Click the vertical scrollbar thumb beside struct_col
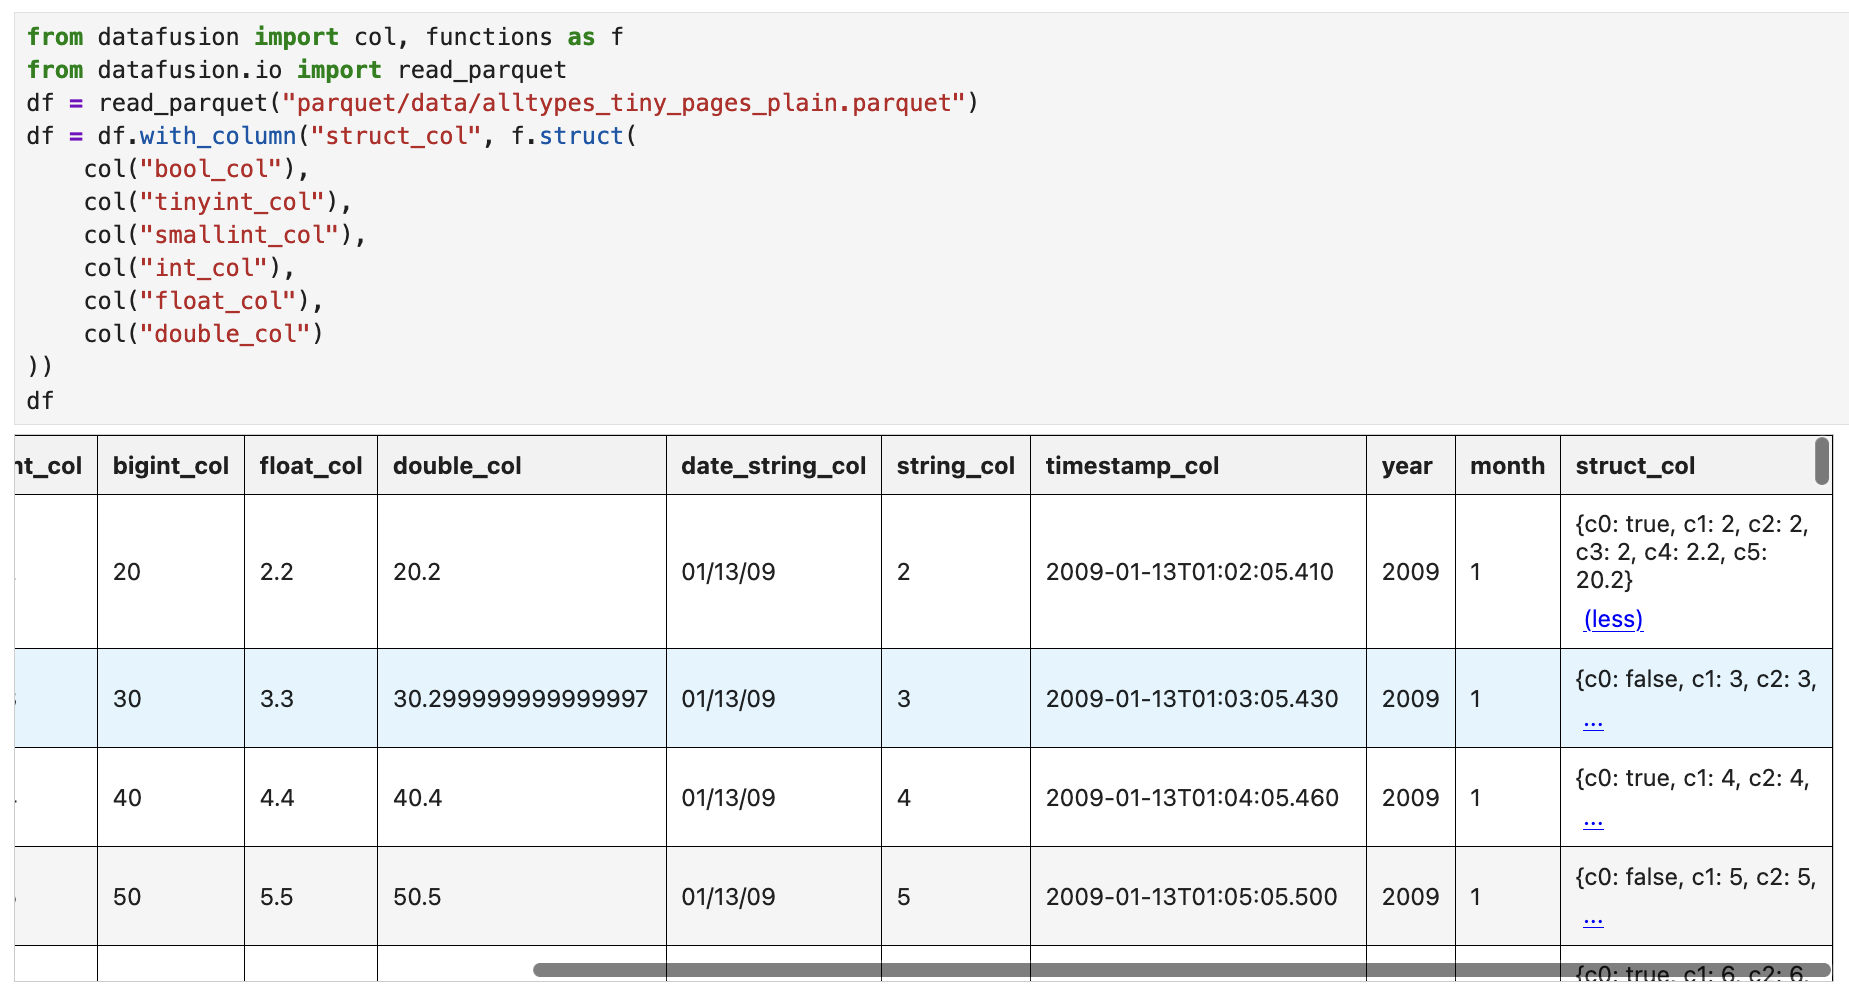The image size is (1849, 1000). [x=1822, y=461]
